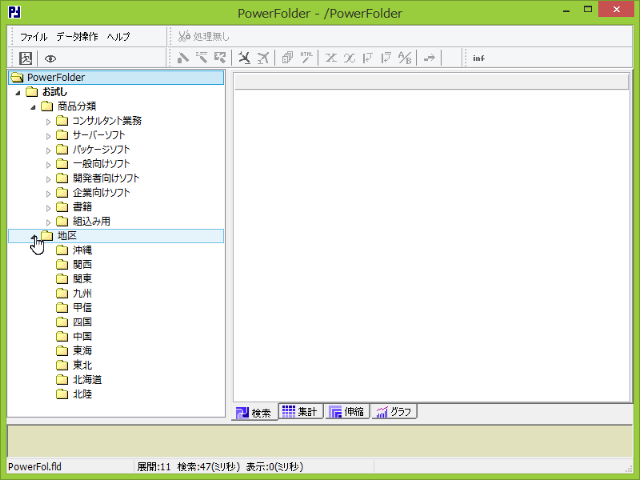The image size is (640, 480).
Task: Click the 展開:11 status bar text
Action: click(x=153, y=467)
